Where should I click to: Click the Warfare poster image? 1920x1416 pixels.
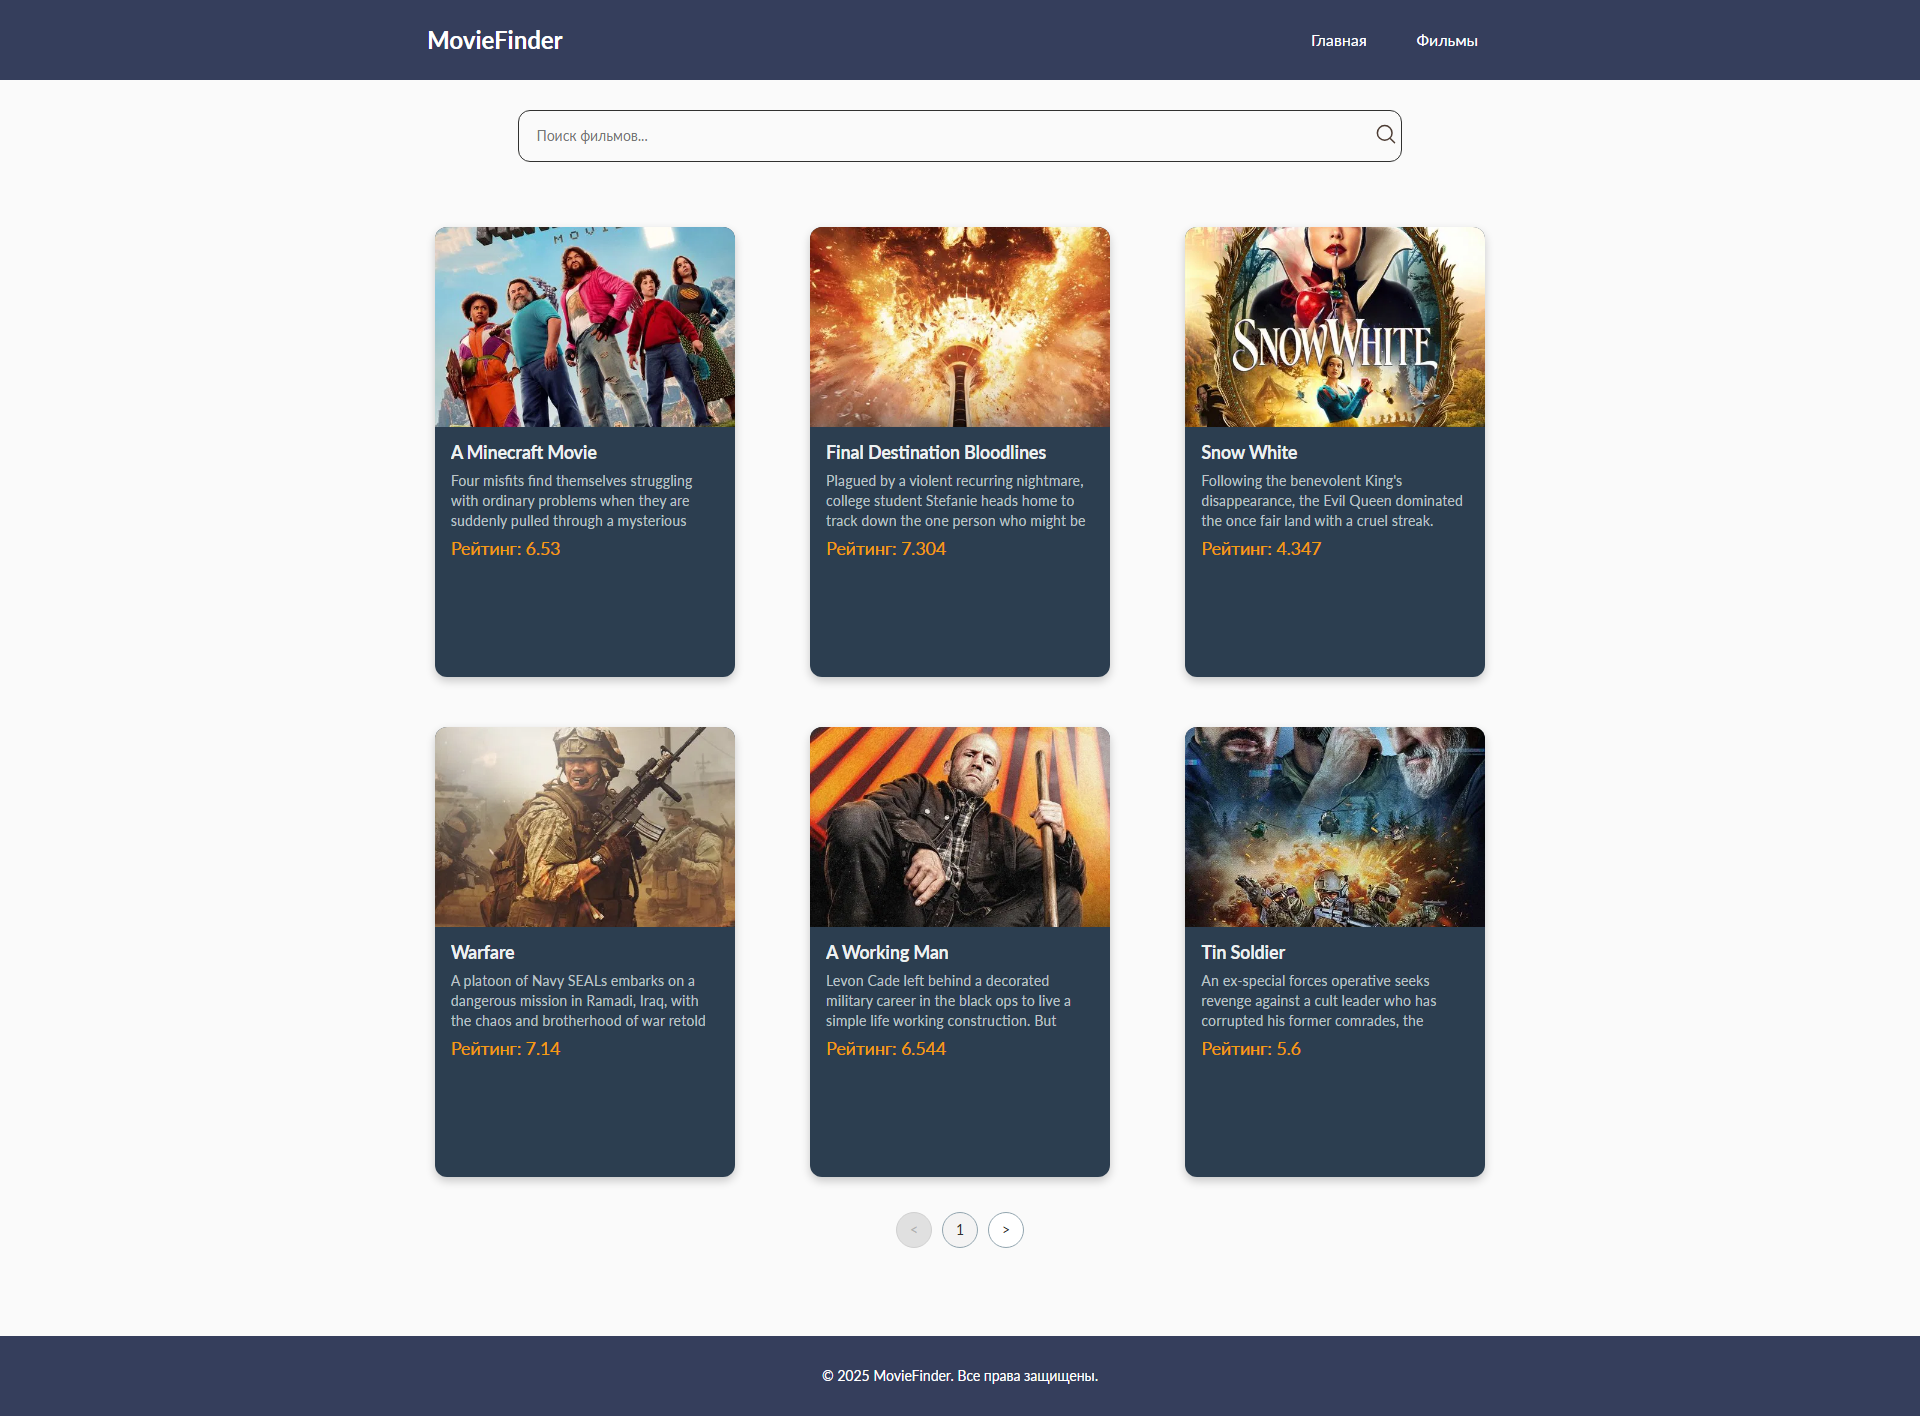click(584, 827)
